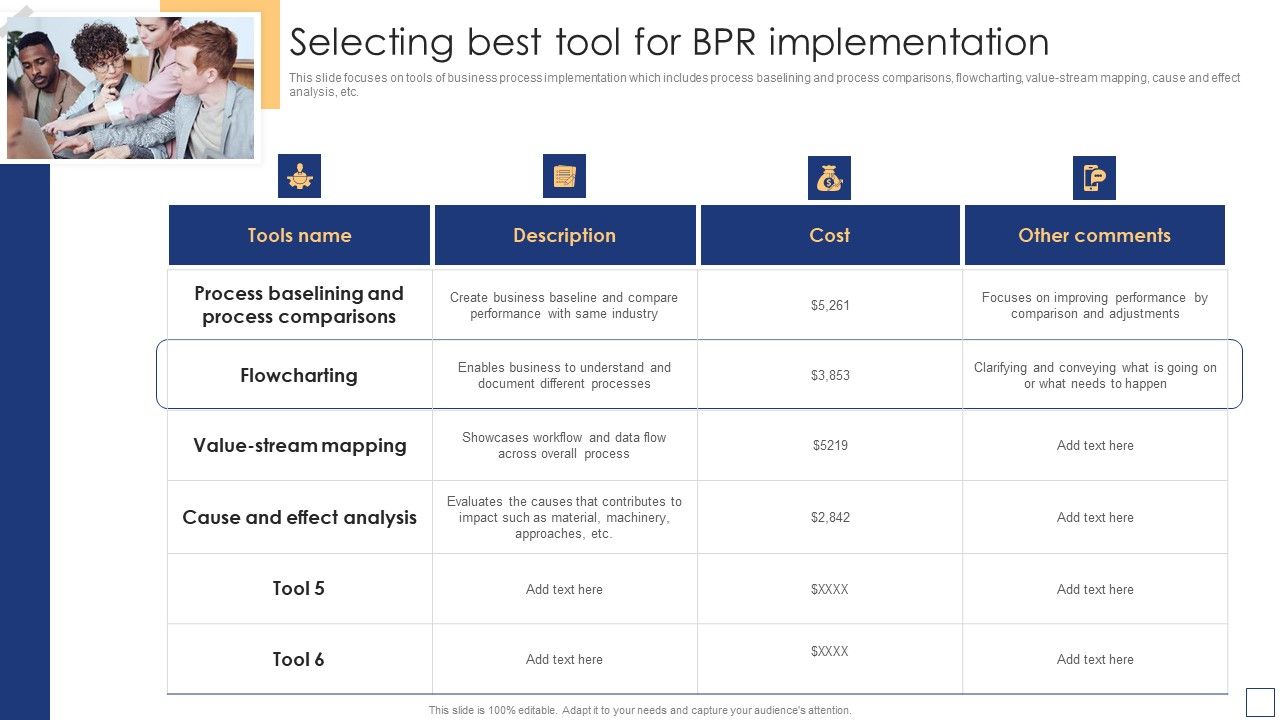Select the Cause and effect analysis row label

click(x=299, y=517)
